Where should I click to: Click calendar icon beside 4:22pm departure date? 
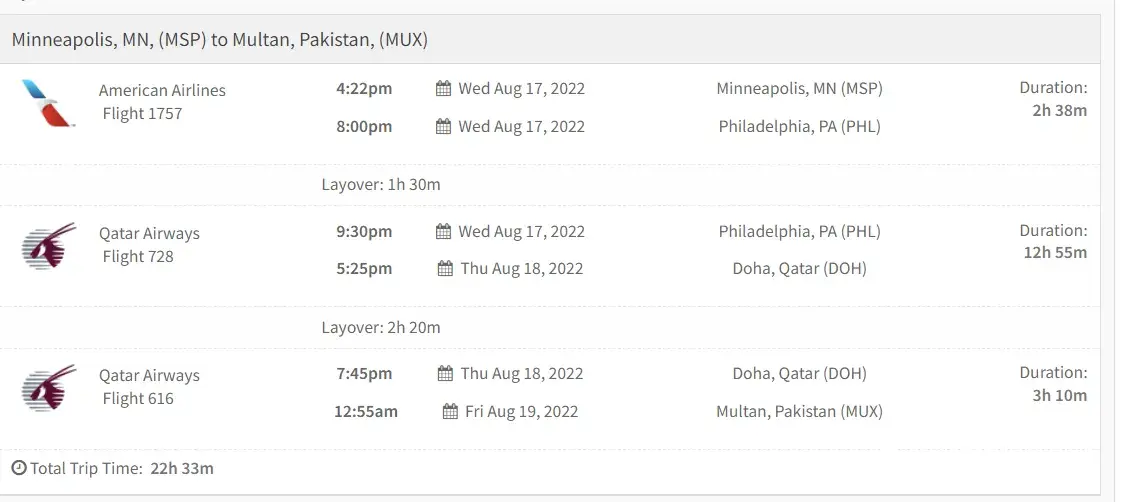click(444, 89)
